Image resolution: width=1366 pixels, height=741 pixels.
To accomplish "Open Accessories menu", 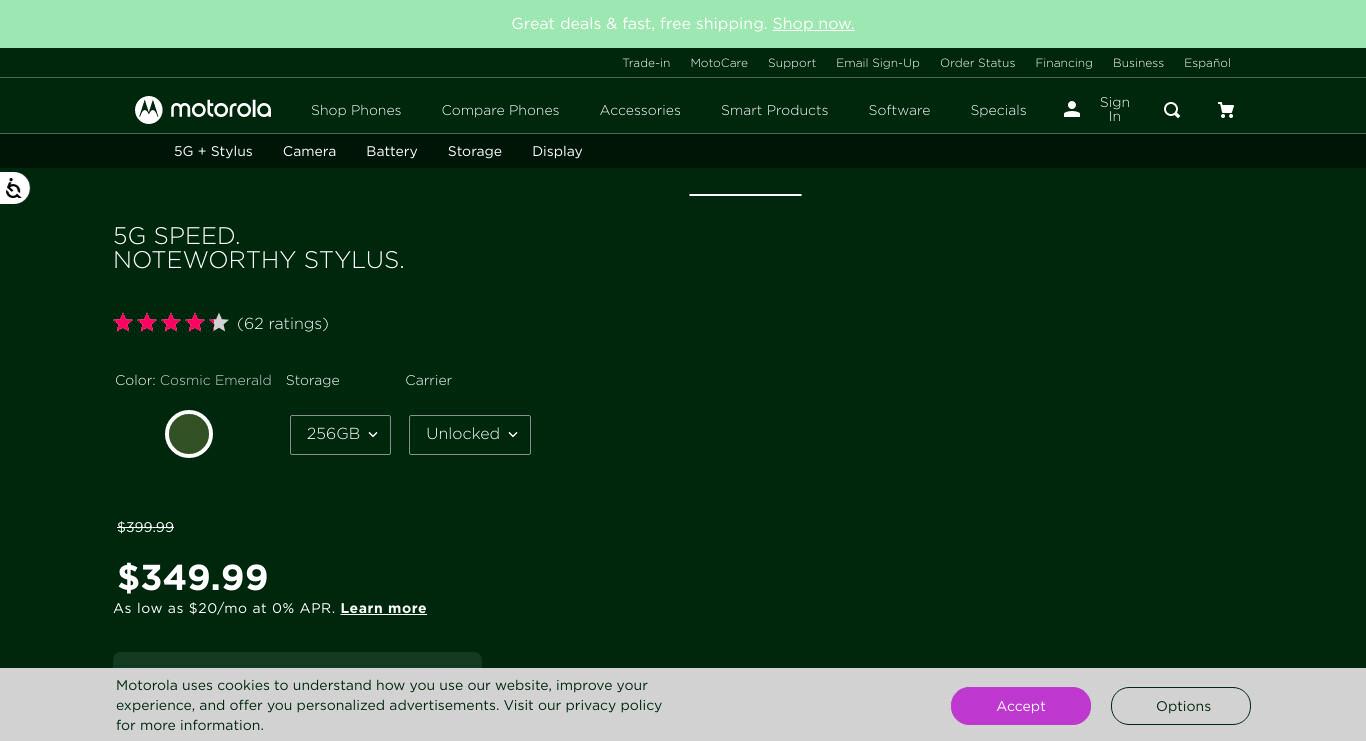I will pos(640,110).
